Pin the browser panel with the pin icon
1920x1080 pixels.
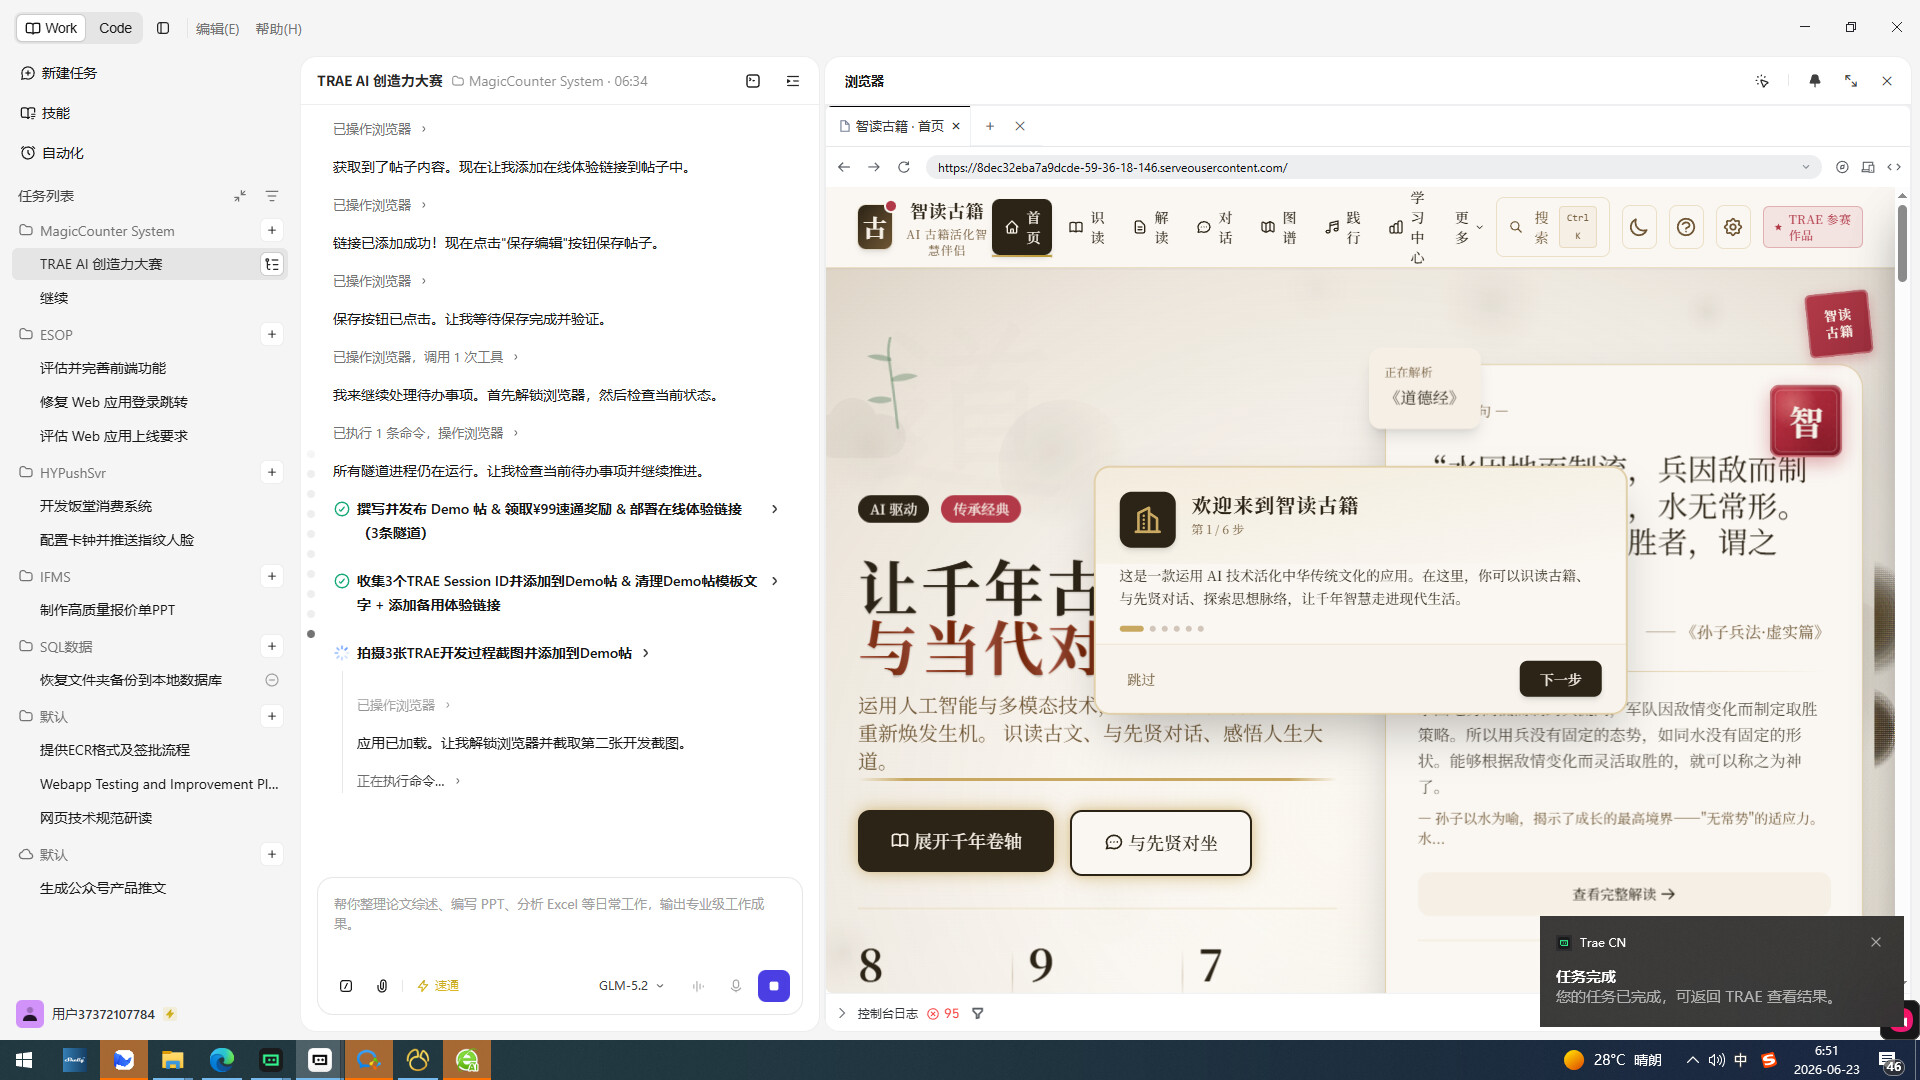(1815, 81)
